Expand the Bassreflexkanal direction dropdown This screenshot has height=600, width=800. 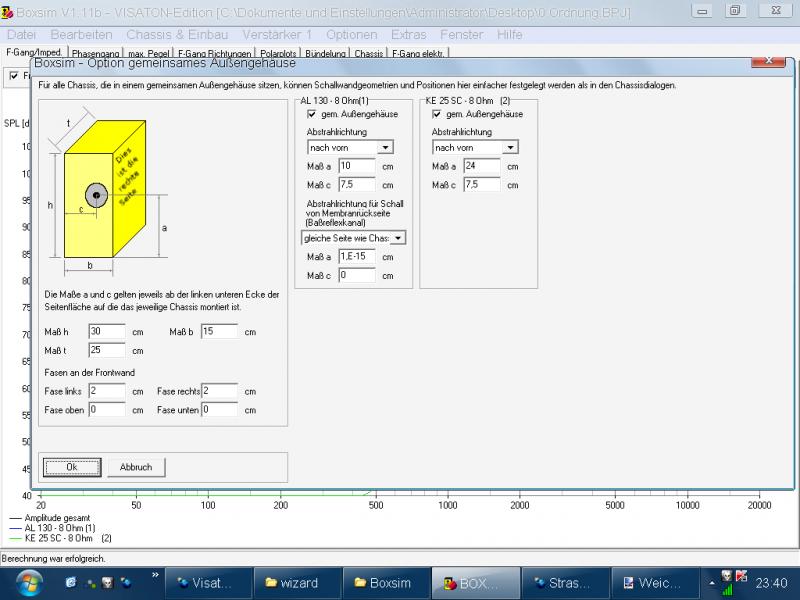(398, 238)
